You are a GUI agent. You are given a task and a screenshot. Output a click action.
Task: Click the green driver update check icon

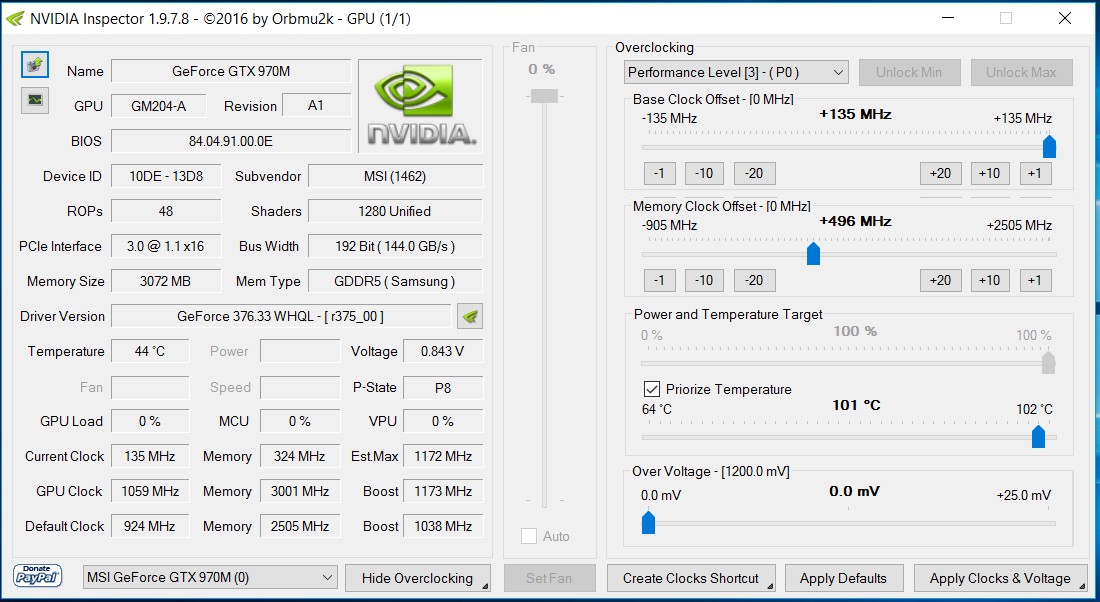pos(470,316)
